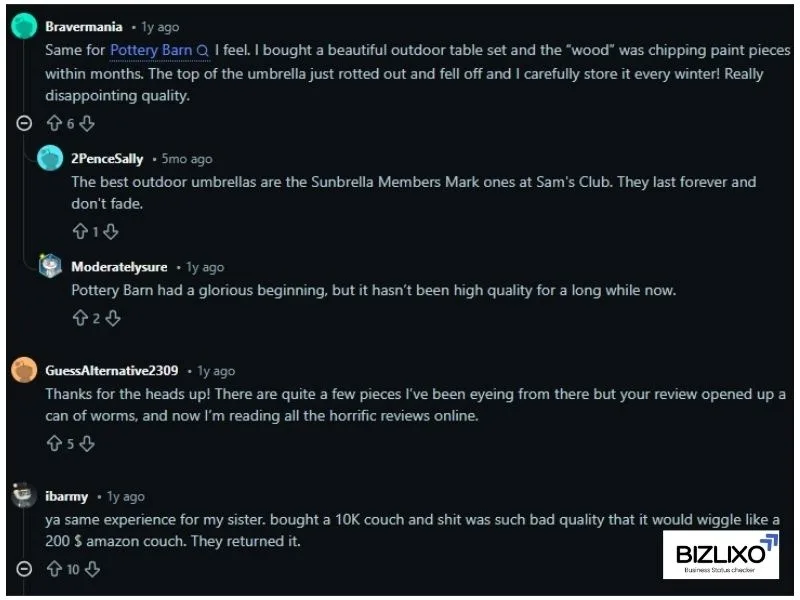
Task: Click GuessAlternative2309's orange avatar
Action: [24, 371]
